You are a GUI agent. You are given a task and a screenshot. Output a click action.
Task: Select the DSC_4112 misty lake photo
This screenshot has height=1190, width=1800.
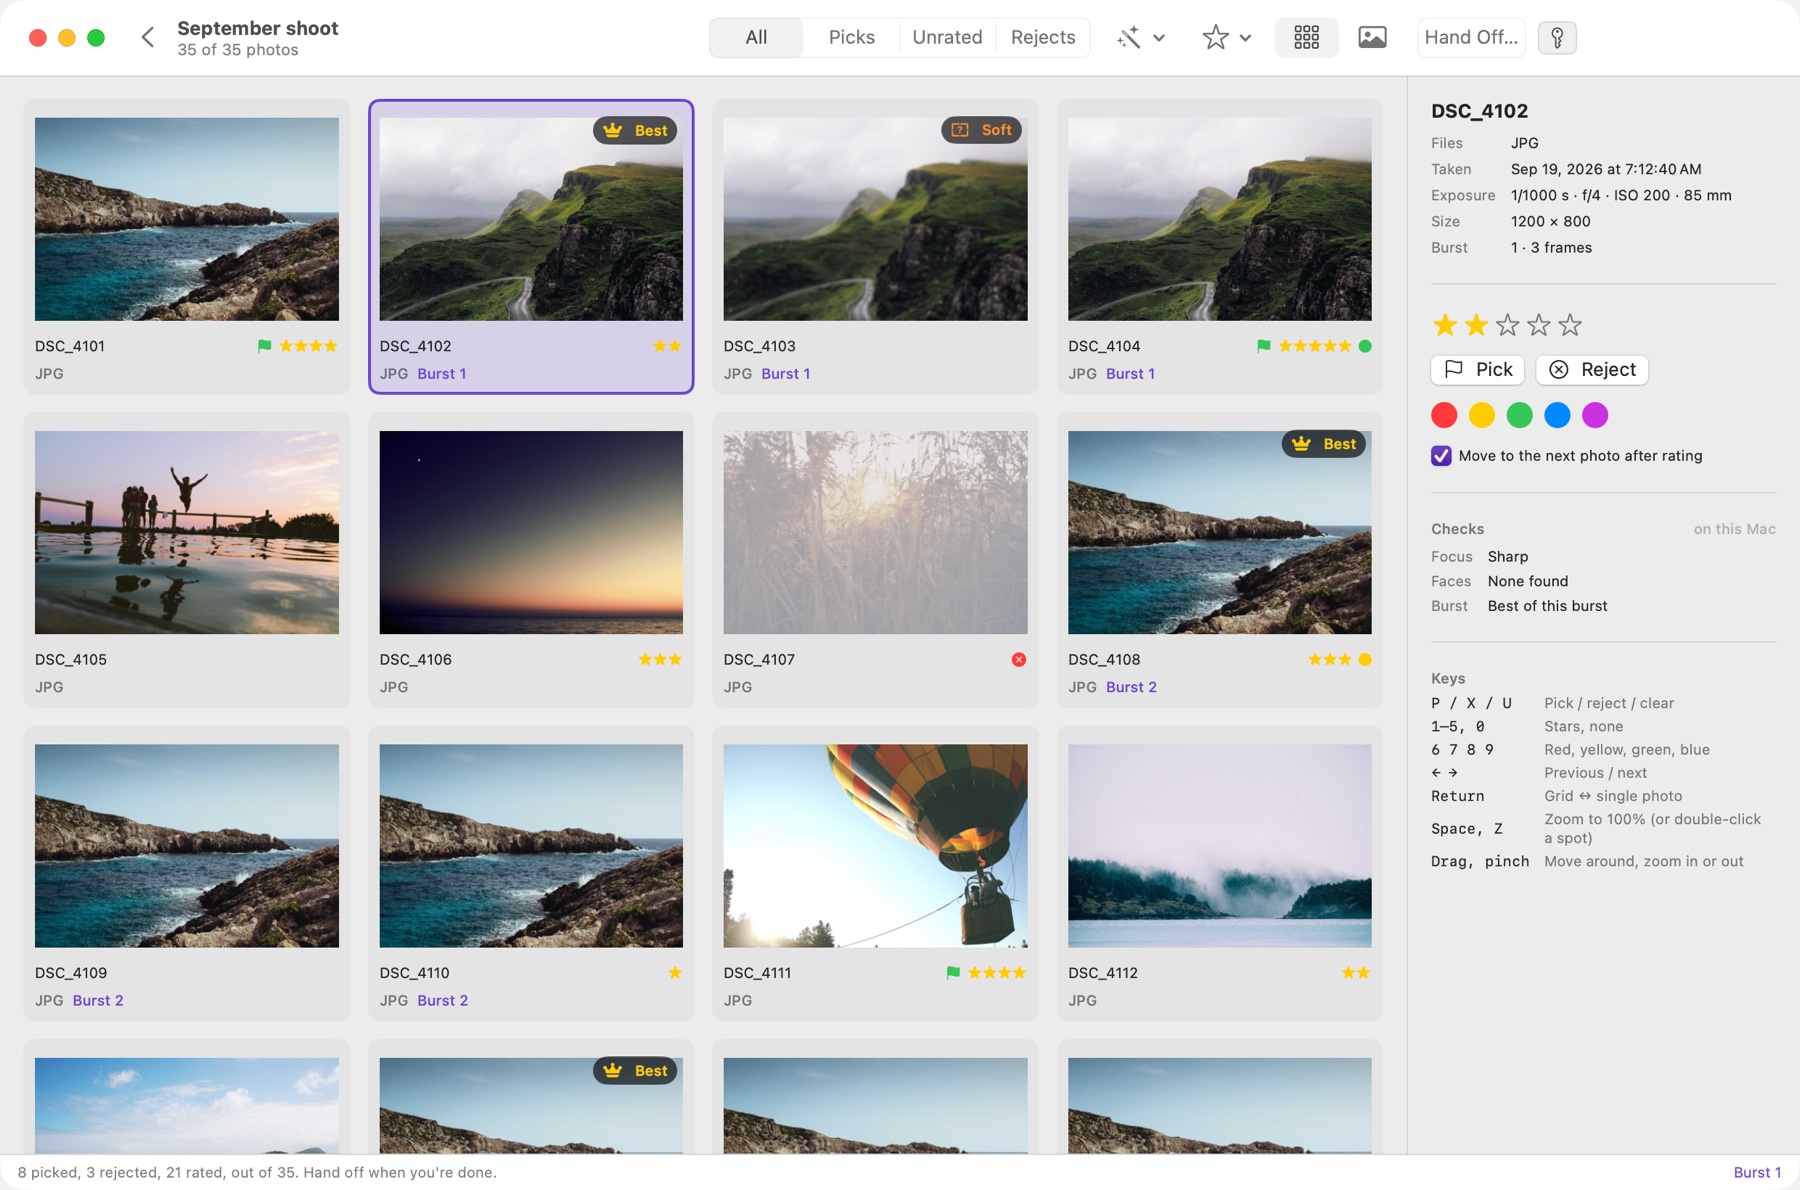coord(1220,845)
